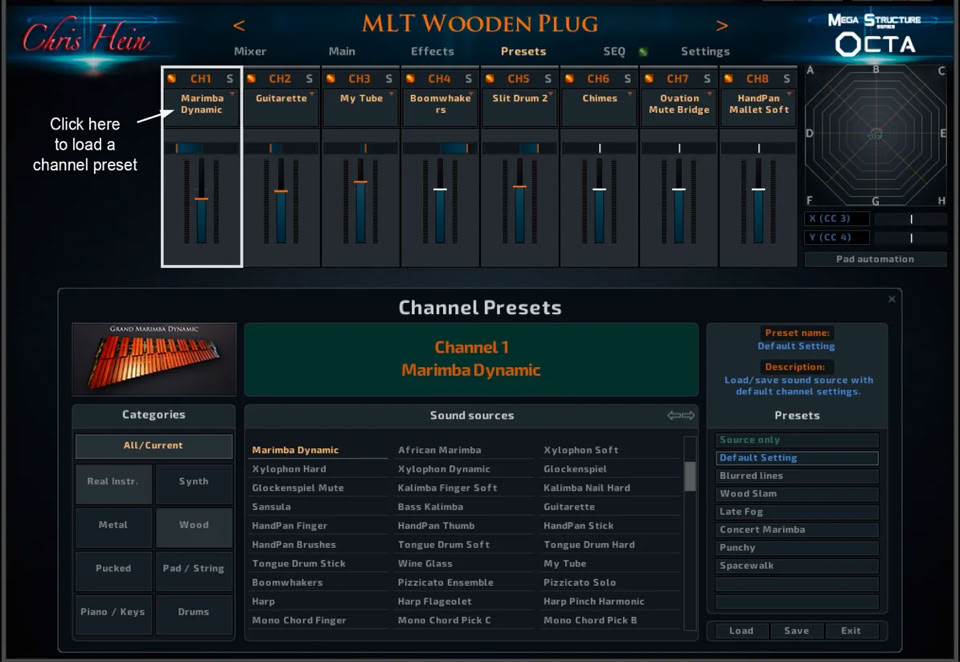Select the Spacewalk preset
The width and height of the screenshot is (960, 662).
click(x=797, y=566)
